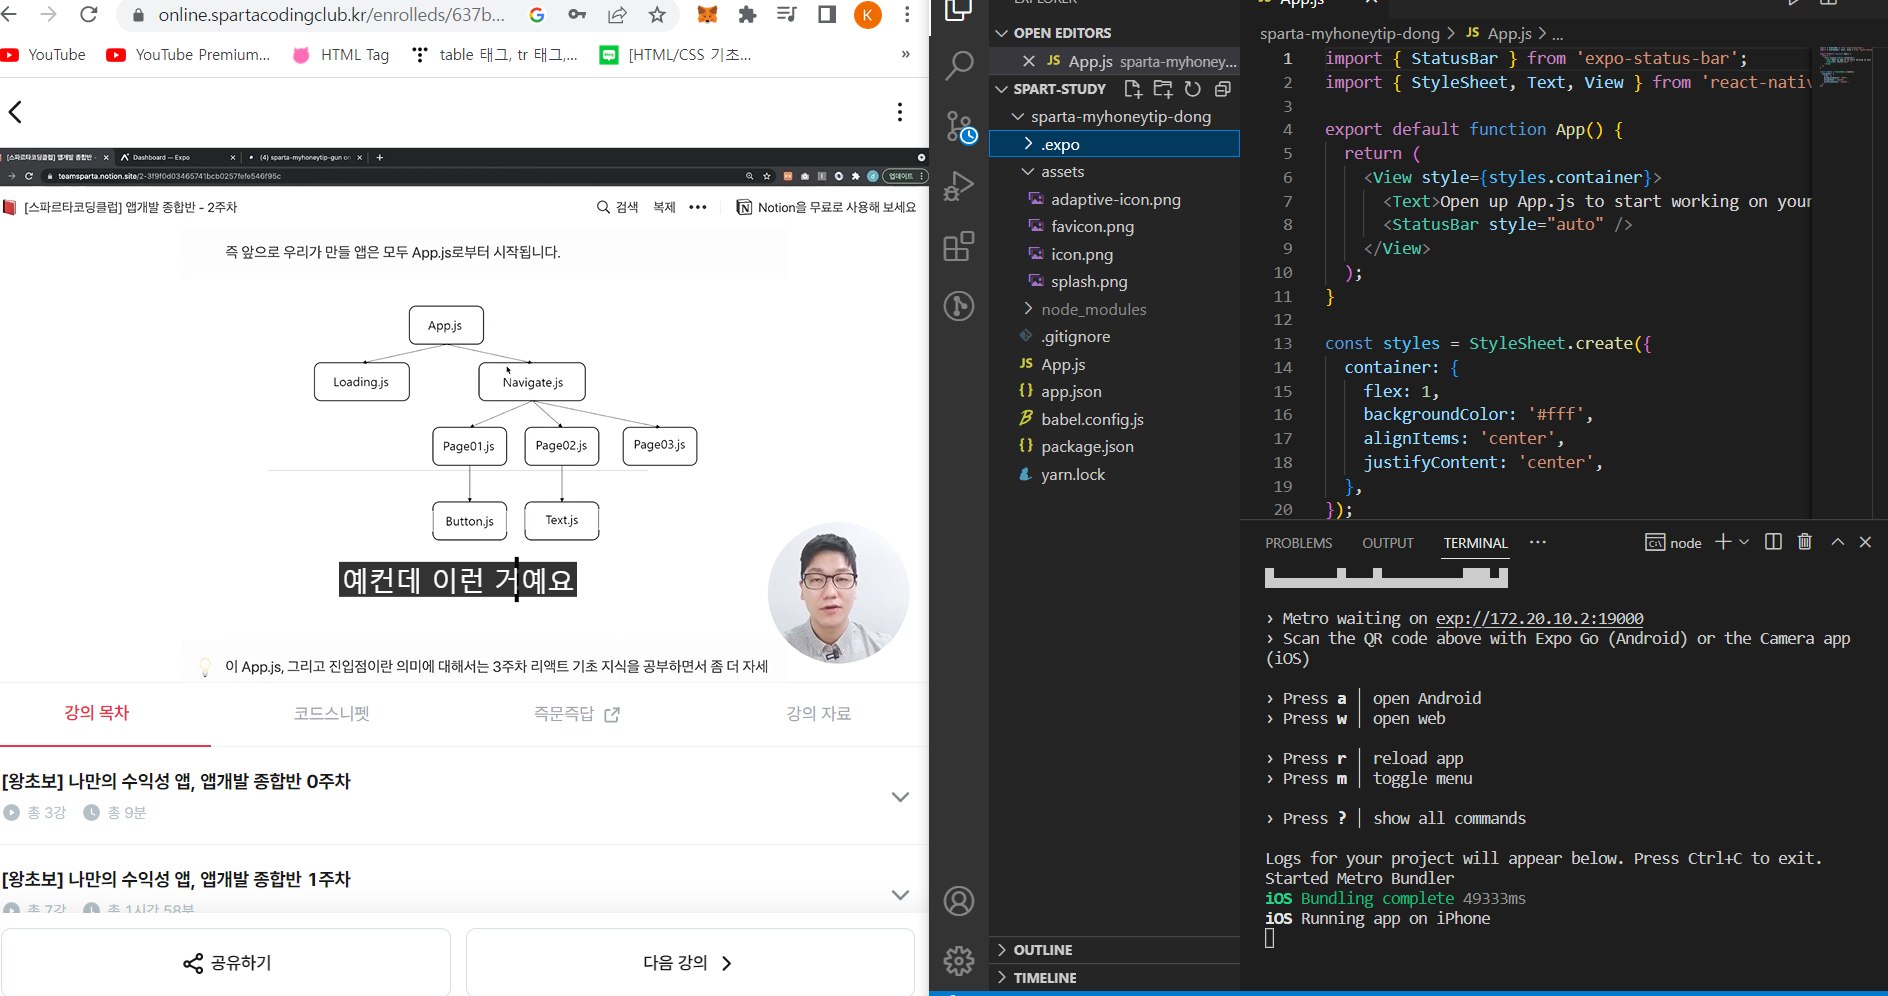Image resolution: width=1888 pixels, height=996 pixels.
Task: Go back with the lecture page arrow
Action: click(x=16, y=112)
